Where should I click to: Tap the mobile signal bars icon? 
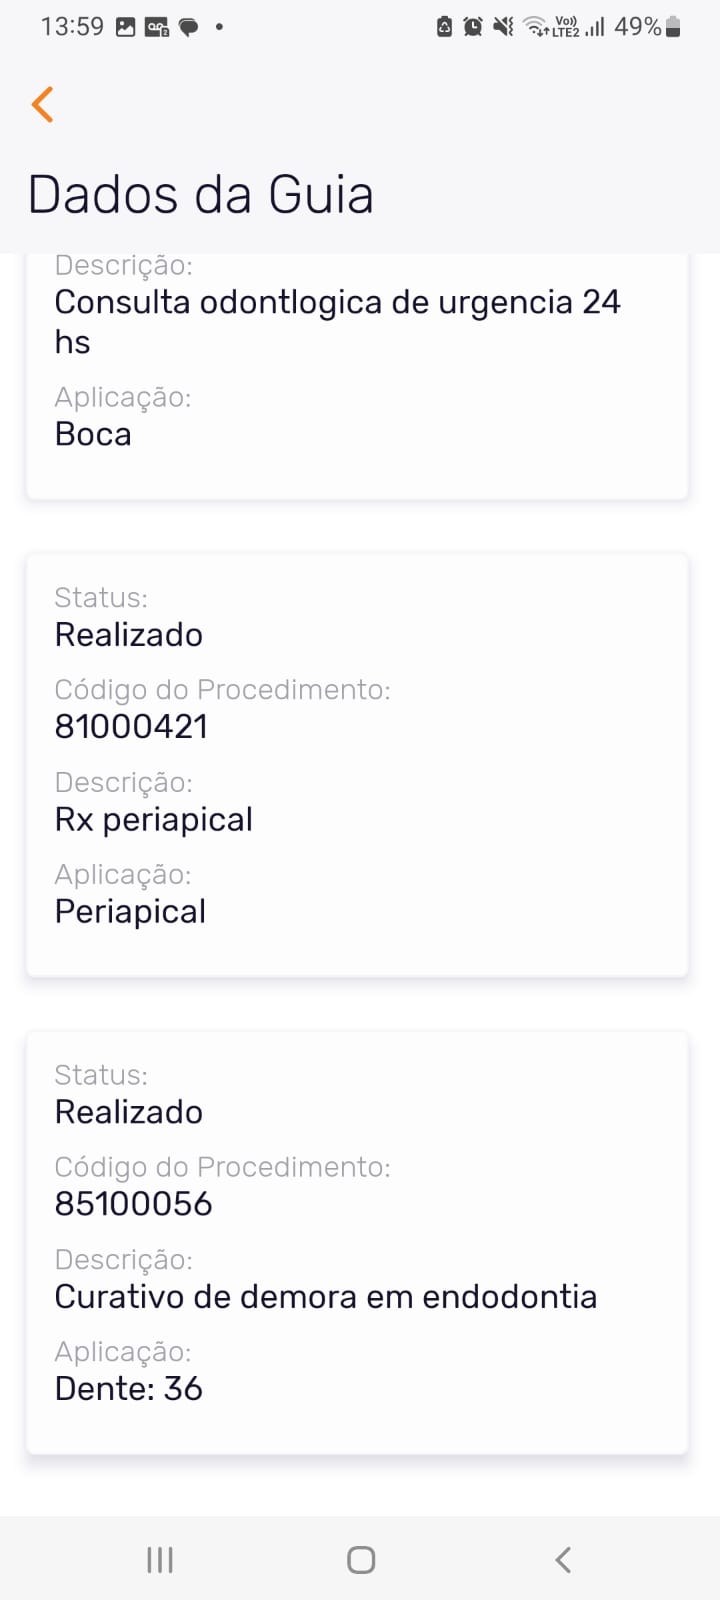(595, 27)
